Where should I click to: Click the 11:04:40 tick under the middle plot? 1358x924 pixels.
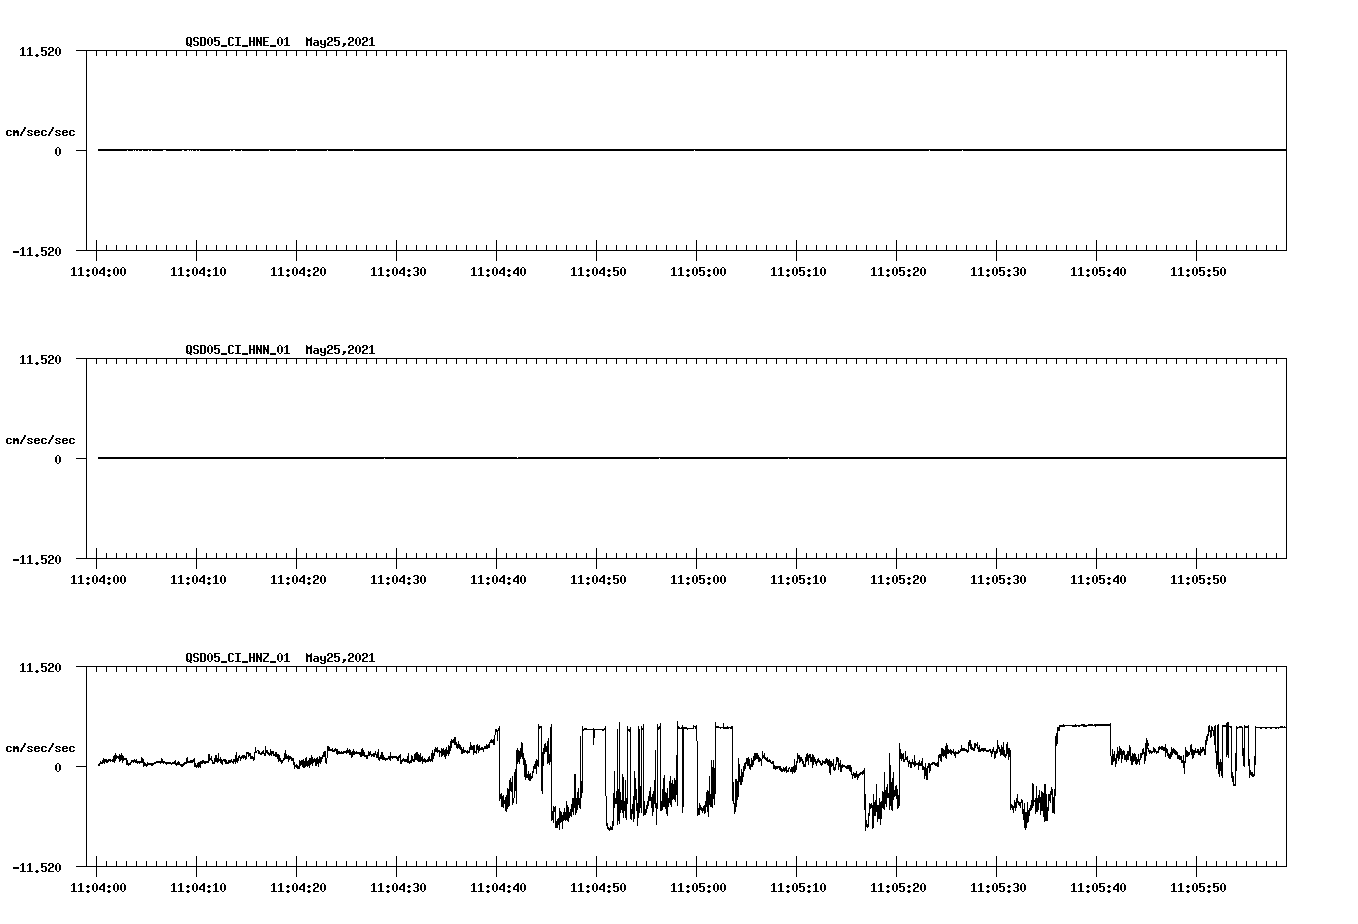tap(498, 578)
